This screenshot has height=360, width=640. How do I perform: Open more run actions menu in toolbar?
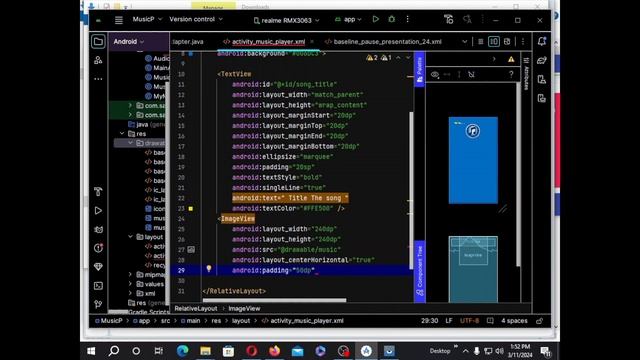[407, 19]
